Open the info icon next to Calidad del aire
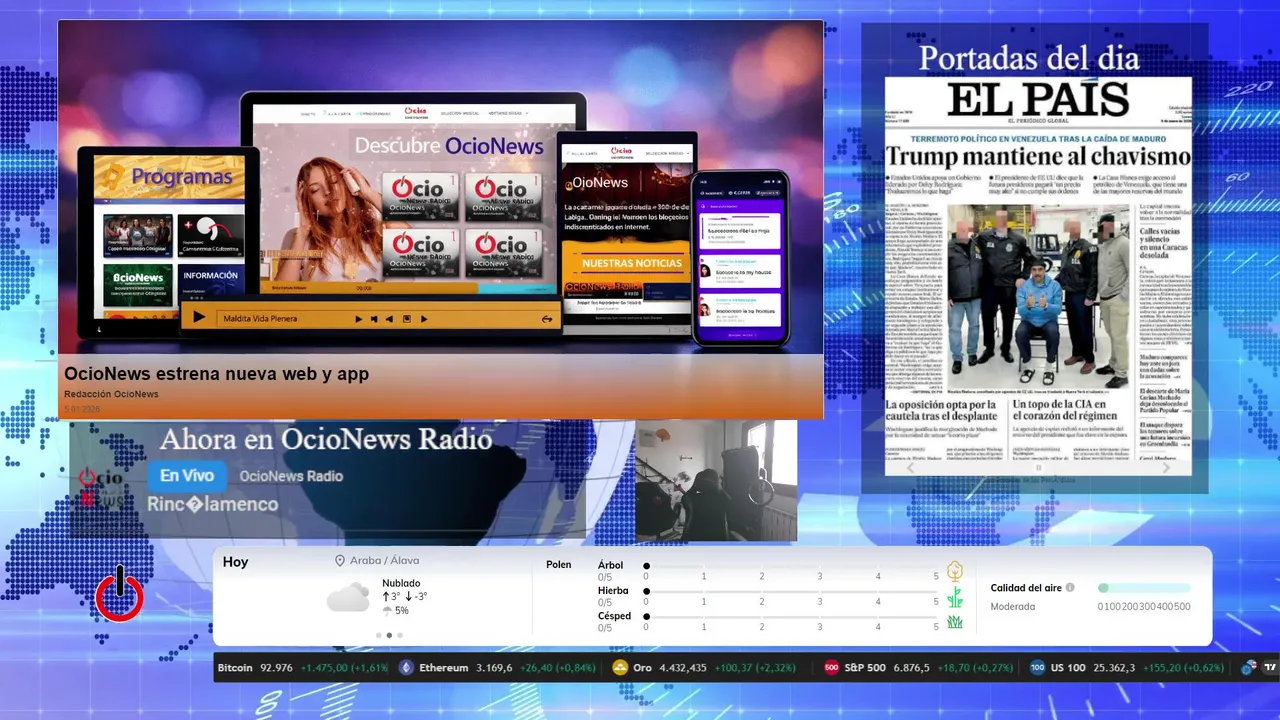 point(1070,588)
